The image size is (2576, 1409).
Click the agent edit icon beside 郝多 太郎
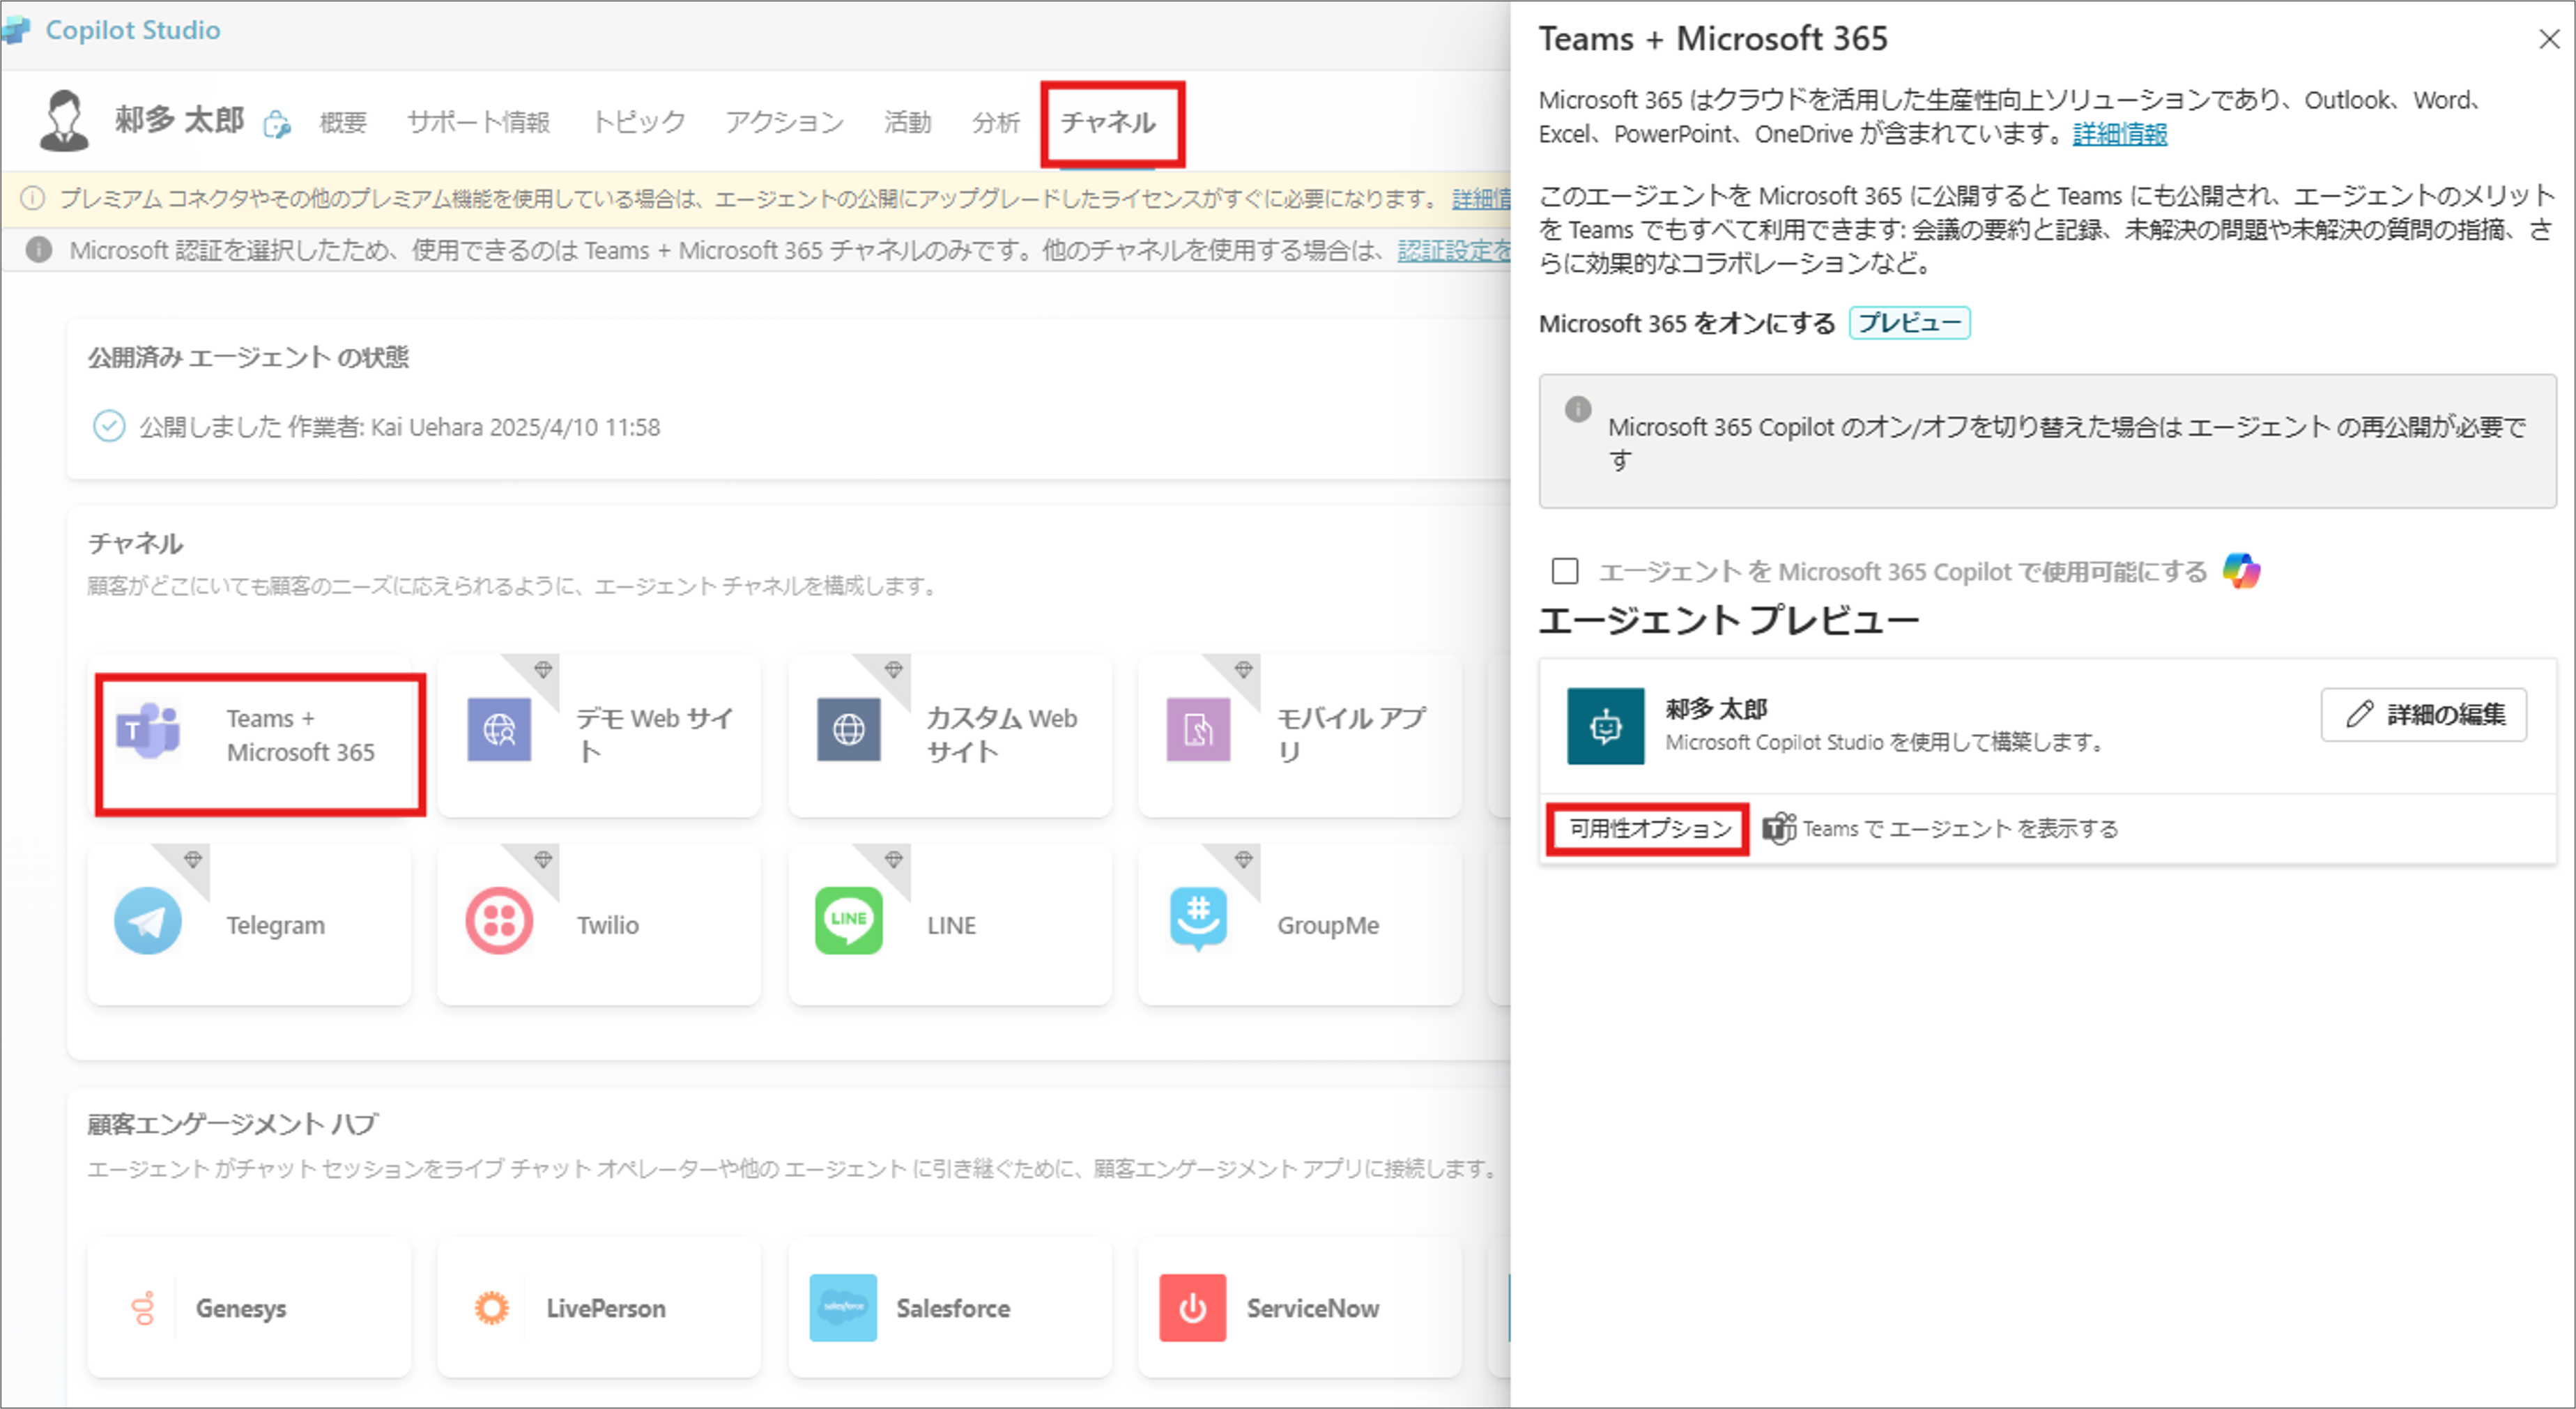[x=276, y=125]
